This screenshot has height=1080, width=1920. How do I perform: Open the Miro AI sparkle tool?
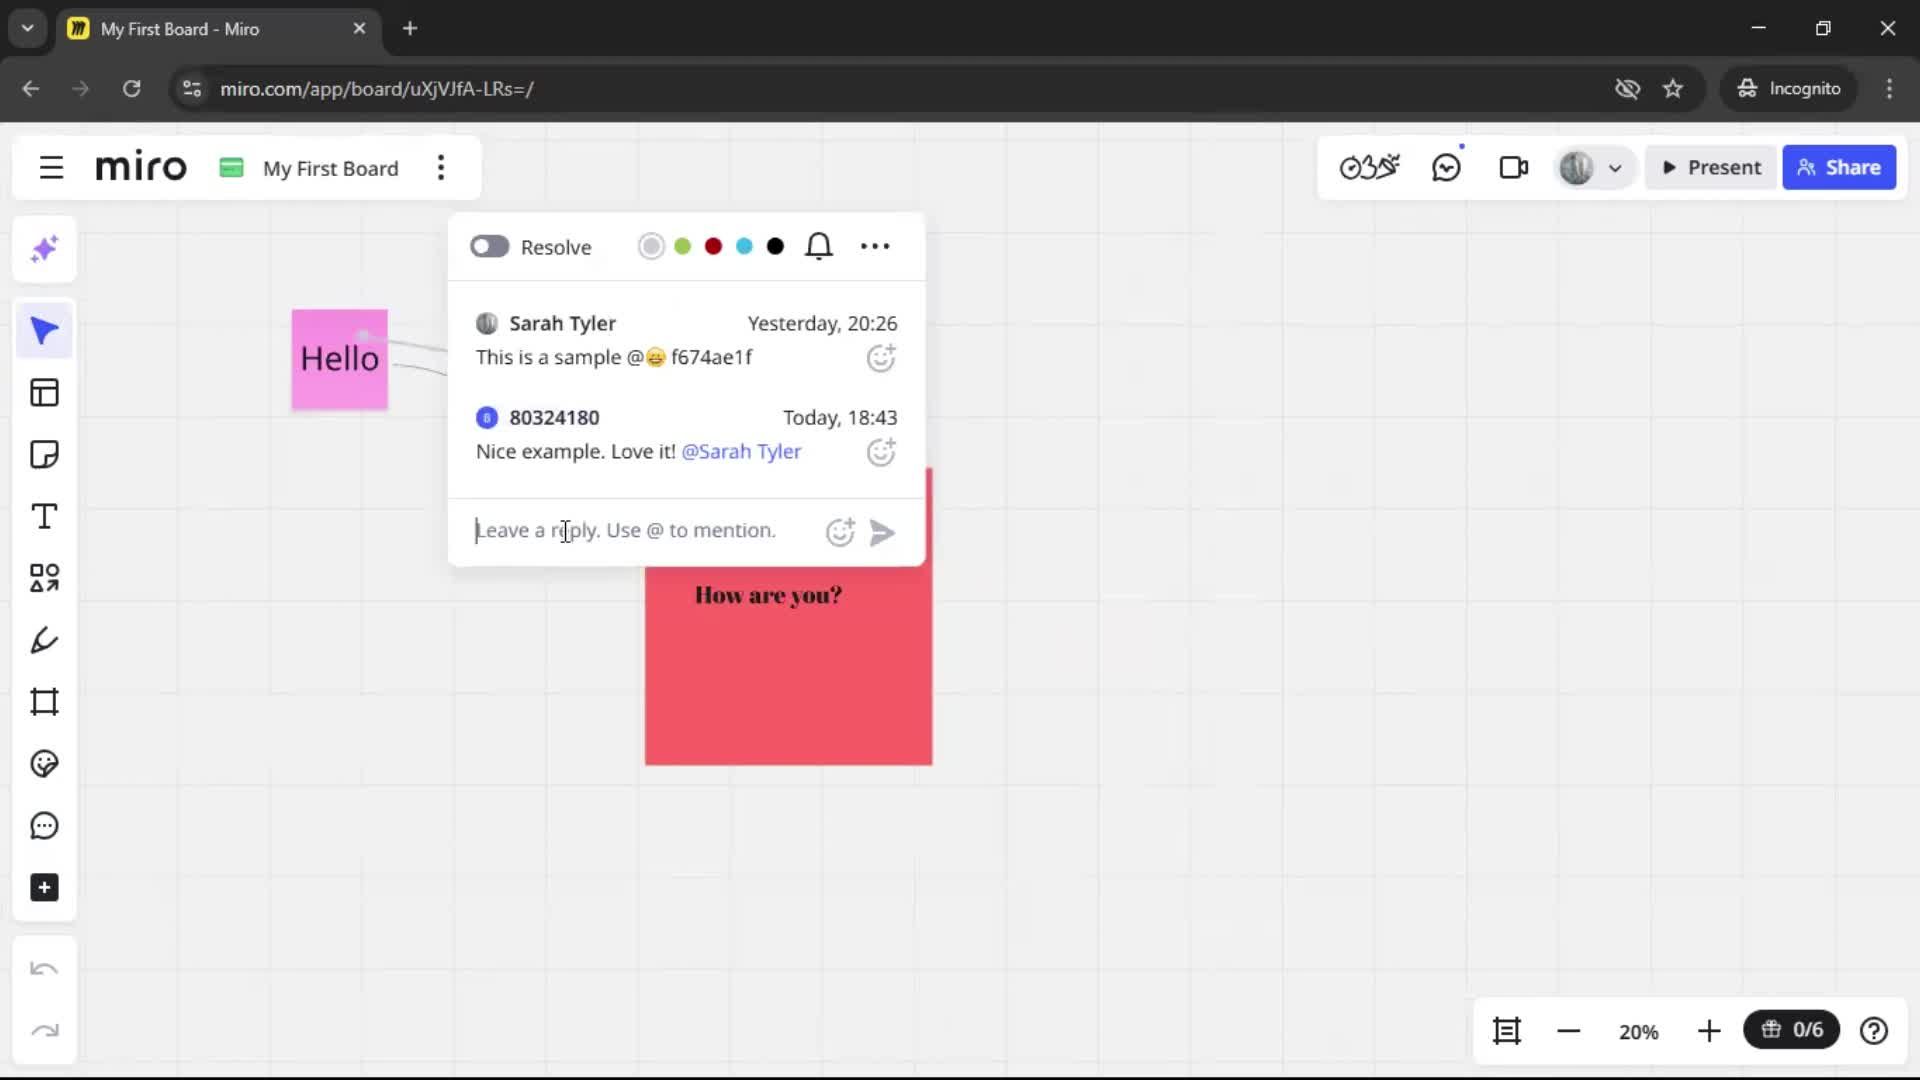(44, 249)
